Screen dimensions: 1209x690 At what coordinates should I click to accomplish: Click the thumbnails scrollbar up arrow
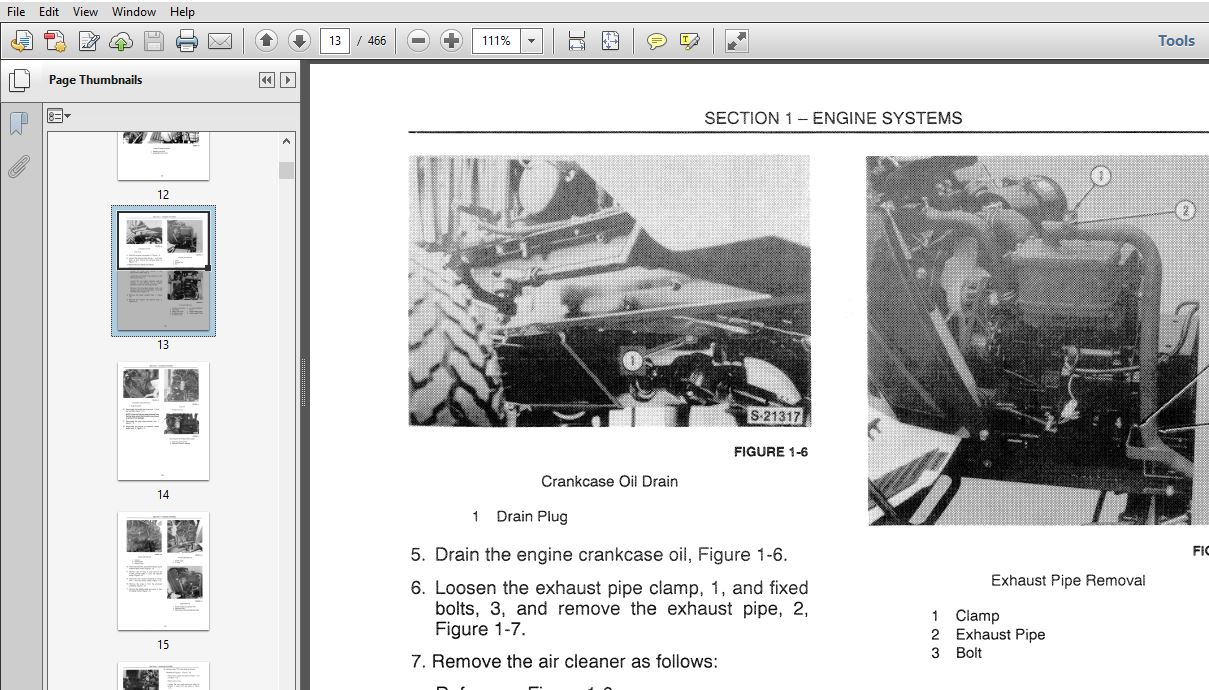[x=287, y=142]
